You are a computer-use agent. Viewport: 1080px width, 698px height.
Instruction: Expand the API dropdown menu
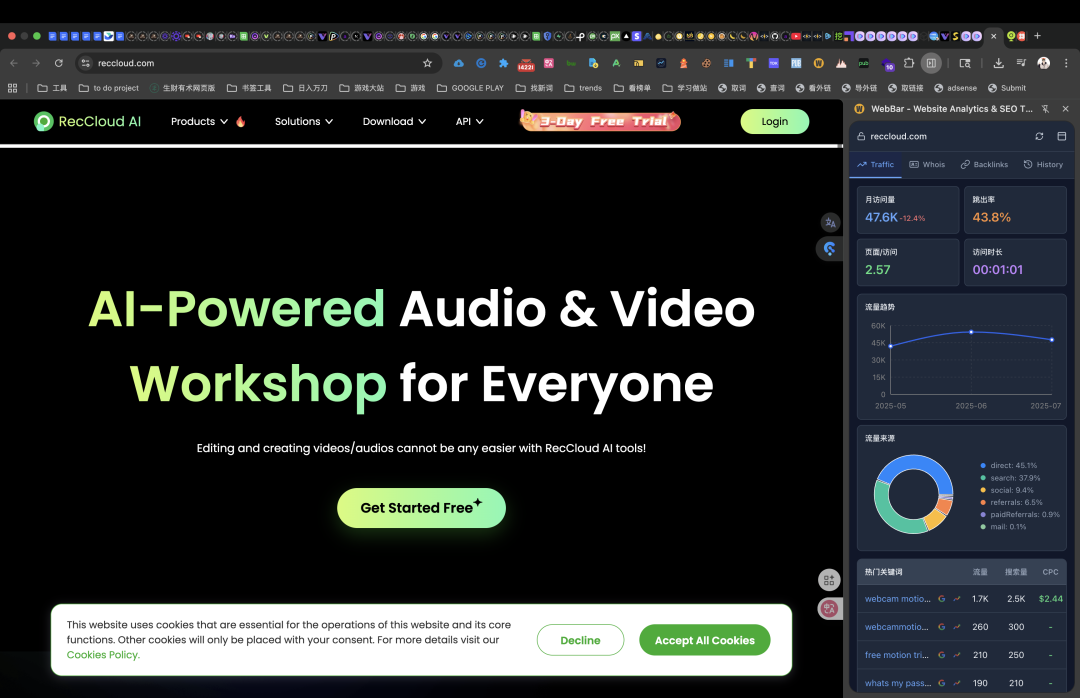pos(470,121)
